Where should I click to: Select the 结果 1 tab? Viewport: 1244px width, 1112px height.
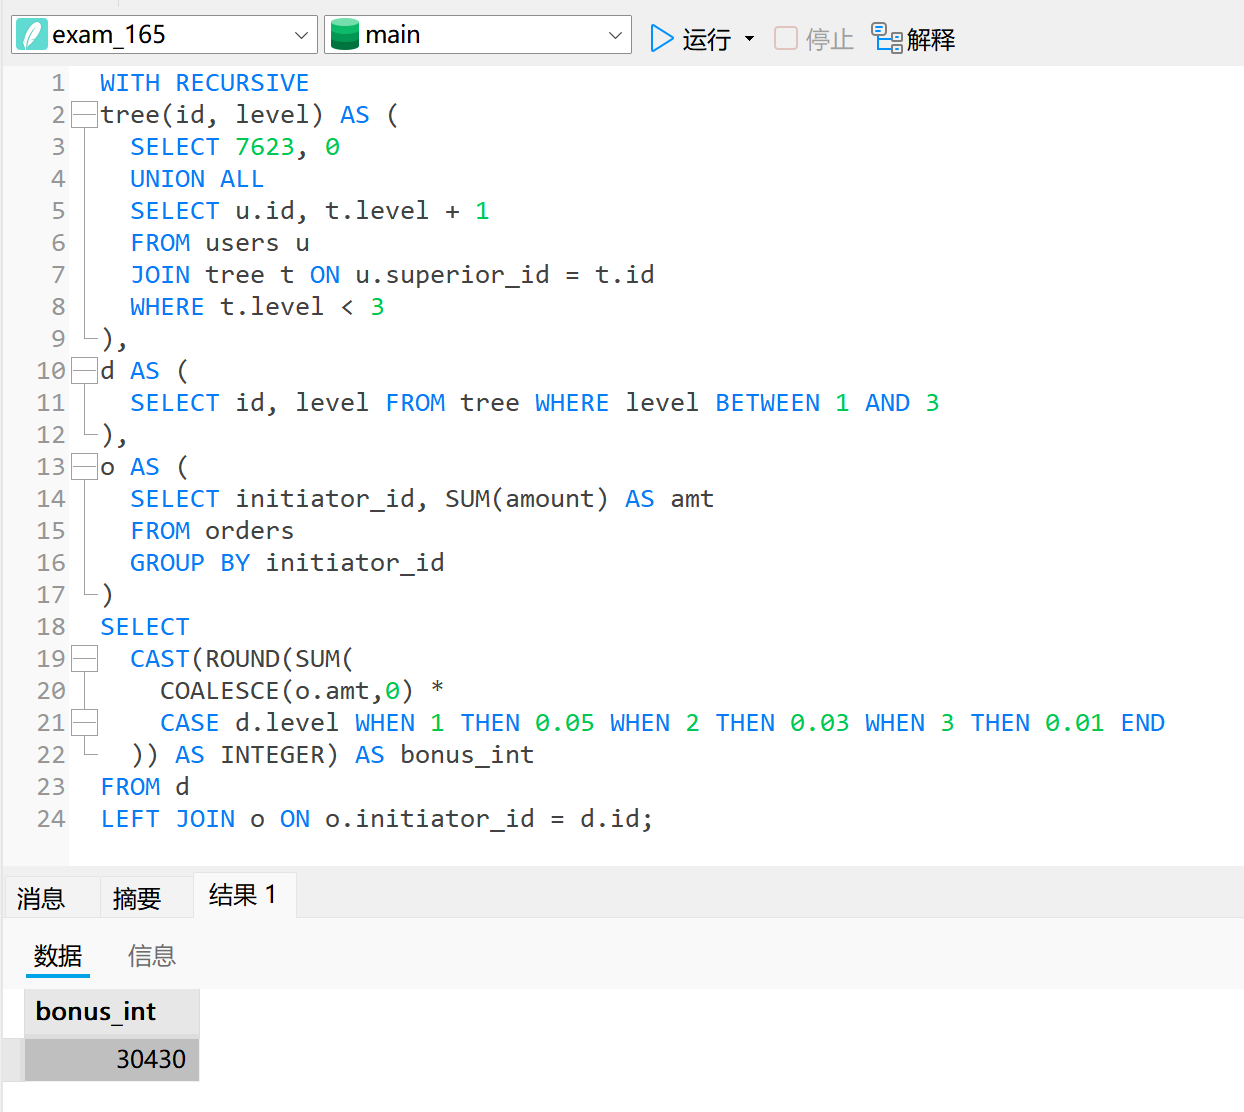click(x=242, y=895)
